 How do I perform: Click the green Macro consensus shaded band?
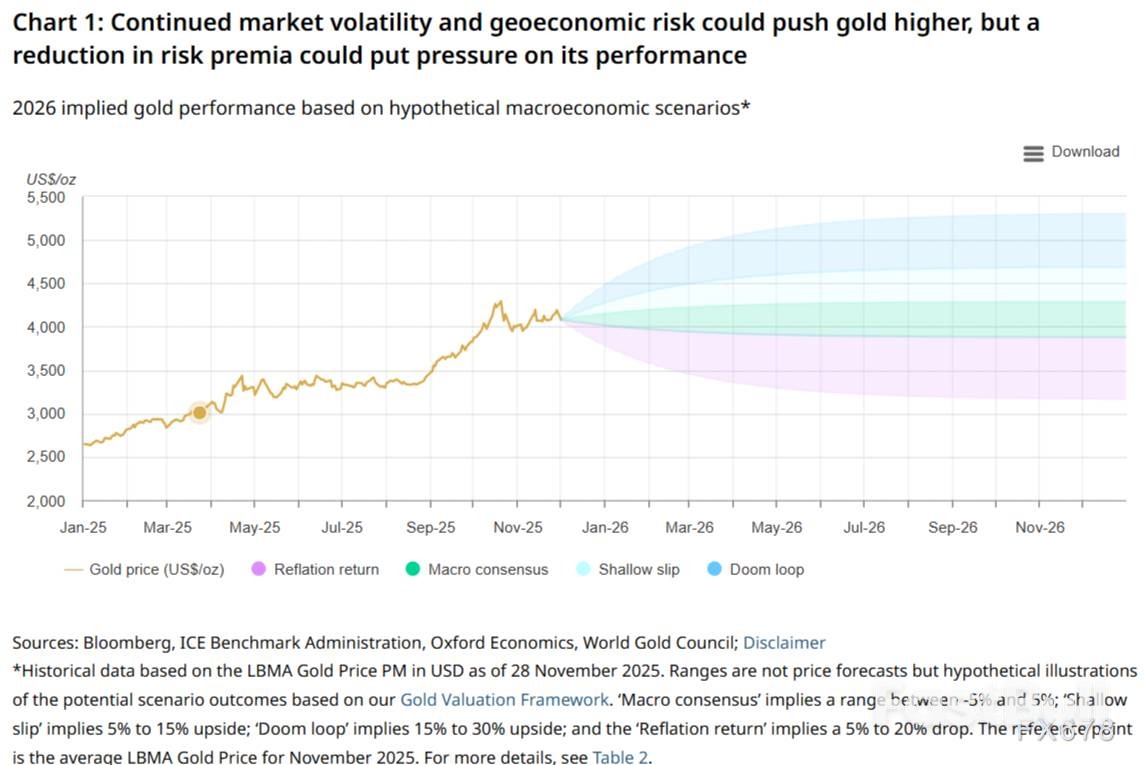point(950,318)
